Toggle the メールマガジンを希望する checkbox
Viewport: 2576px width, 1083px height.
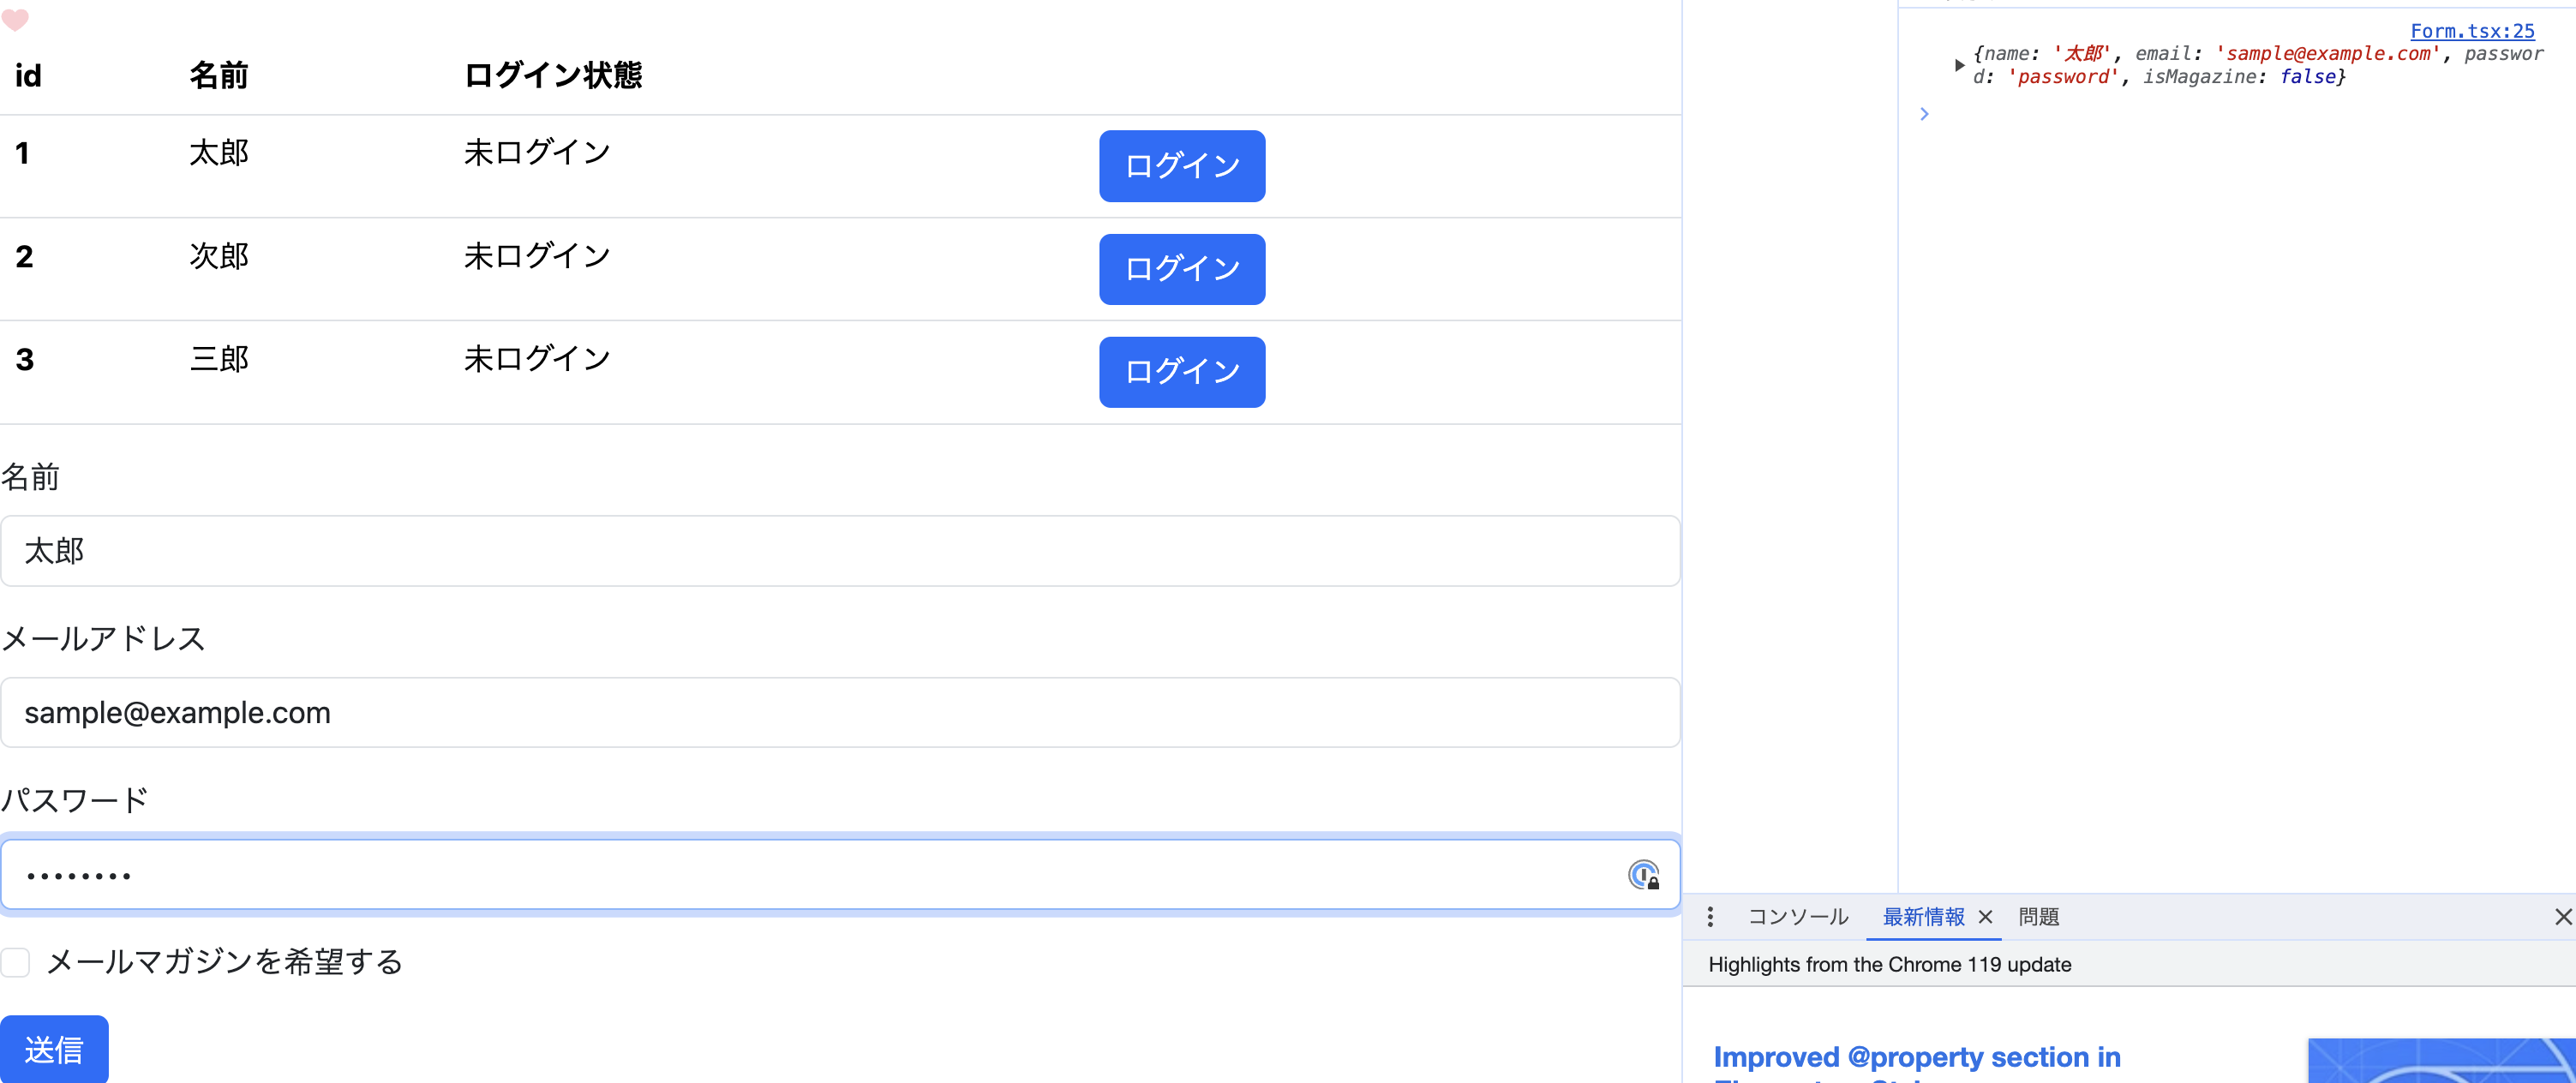point(15,962)
